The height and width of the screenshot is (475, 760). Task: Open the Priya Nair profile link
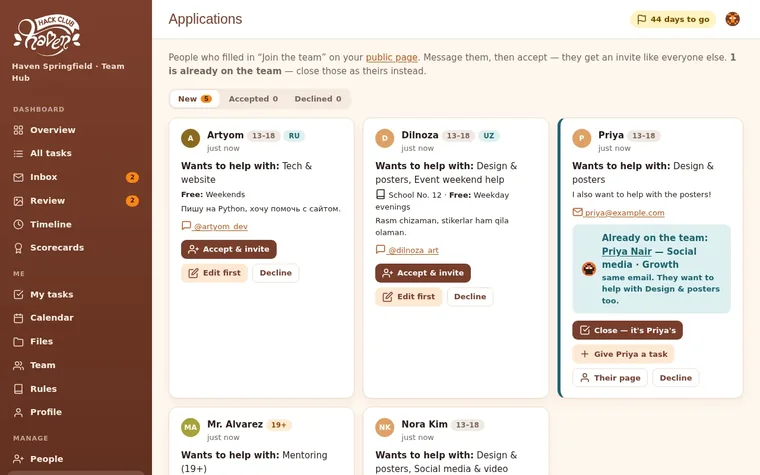(627, 251)
